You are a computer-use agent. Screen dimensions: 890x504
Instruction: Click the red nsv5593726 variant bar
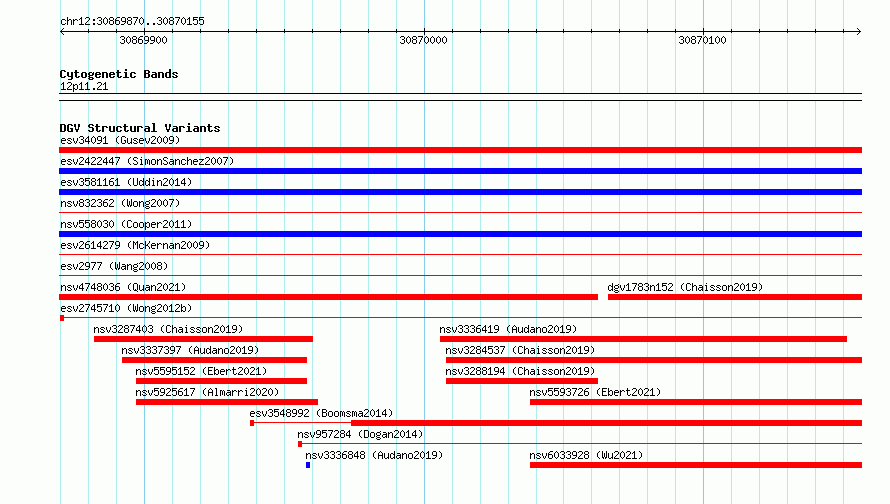click(696, 402)
